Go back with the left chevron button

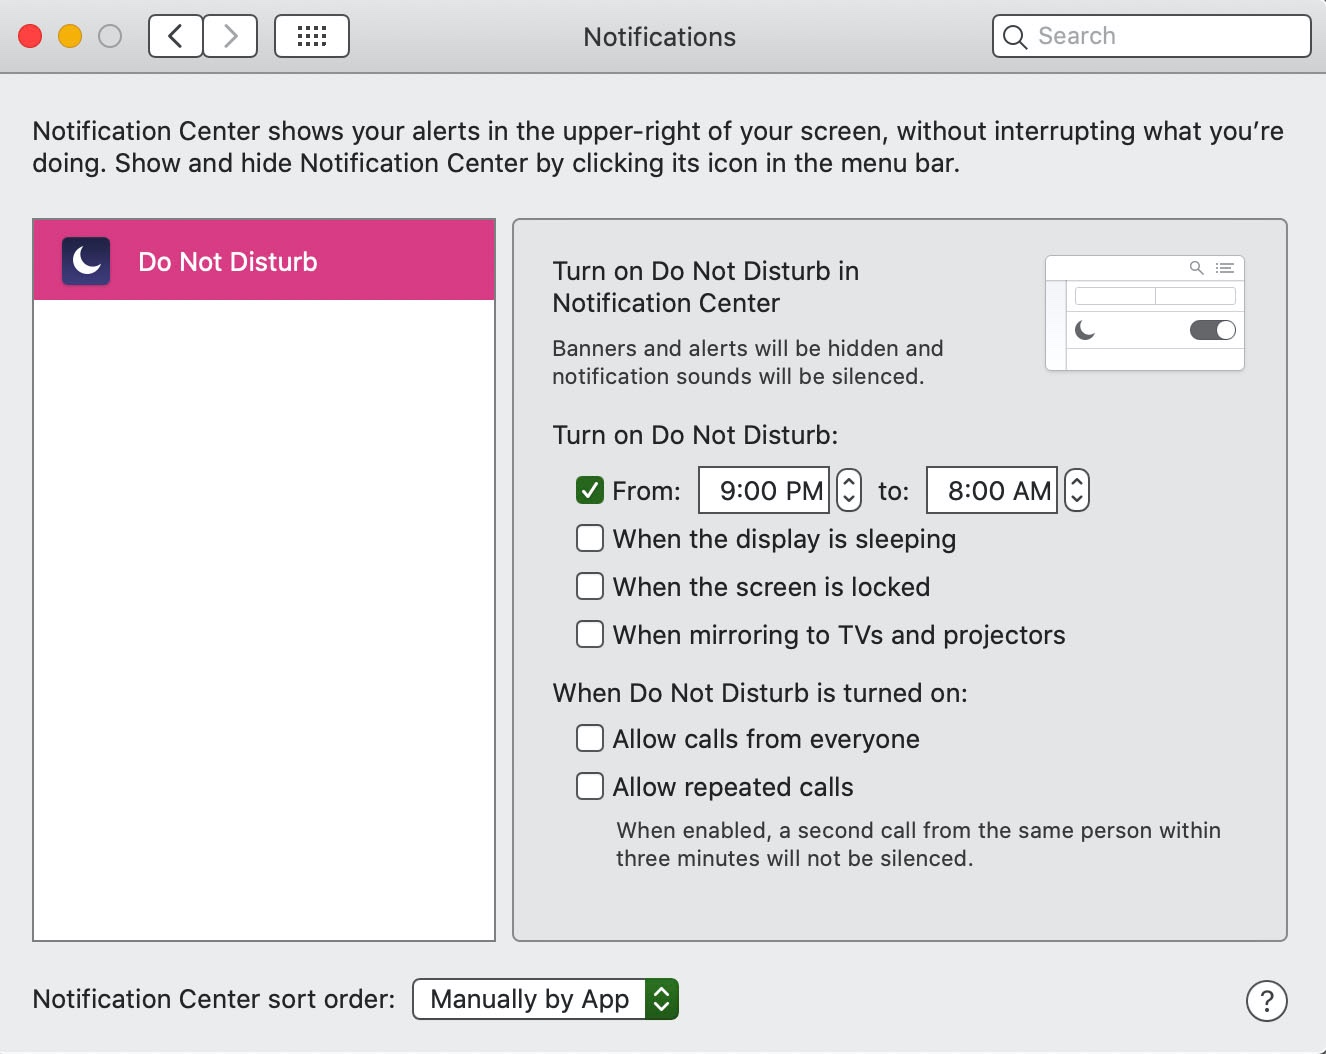(x=176, y=37)
